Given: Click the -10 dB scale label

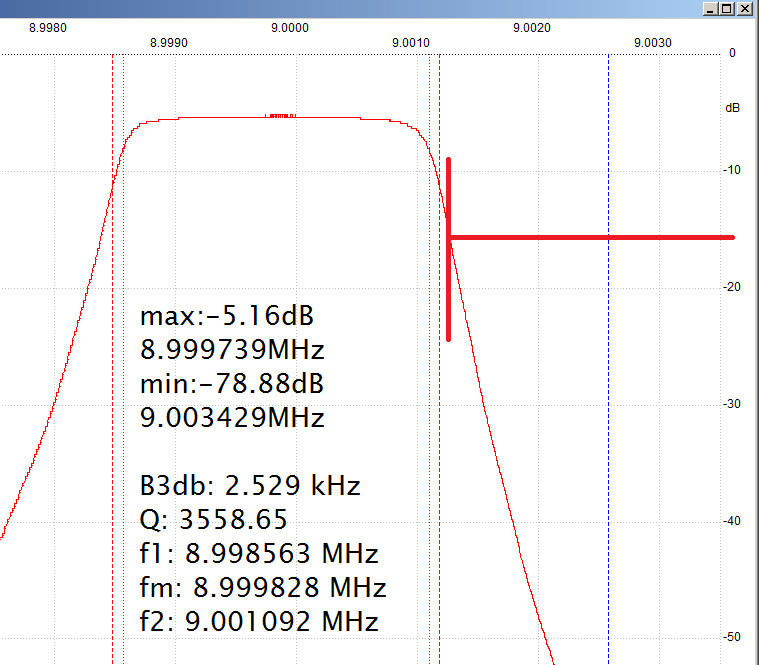Looking at the screenshot, I should point(732,170).
